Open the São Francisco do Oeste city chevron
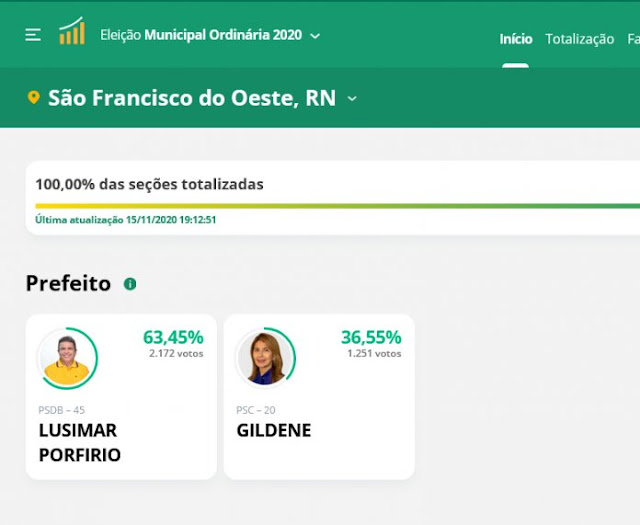 click(352, 98)
